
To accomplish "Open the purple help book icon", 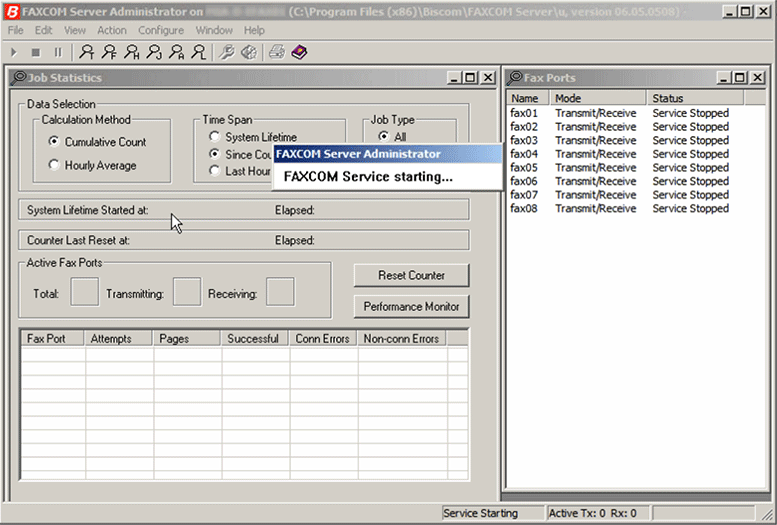I will click(299, 52).
